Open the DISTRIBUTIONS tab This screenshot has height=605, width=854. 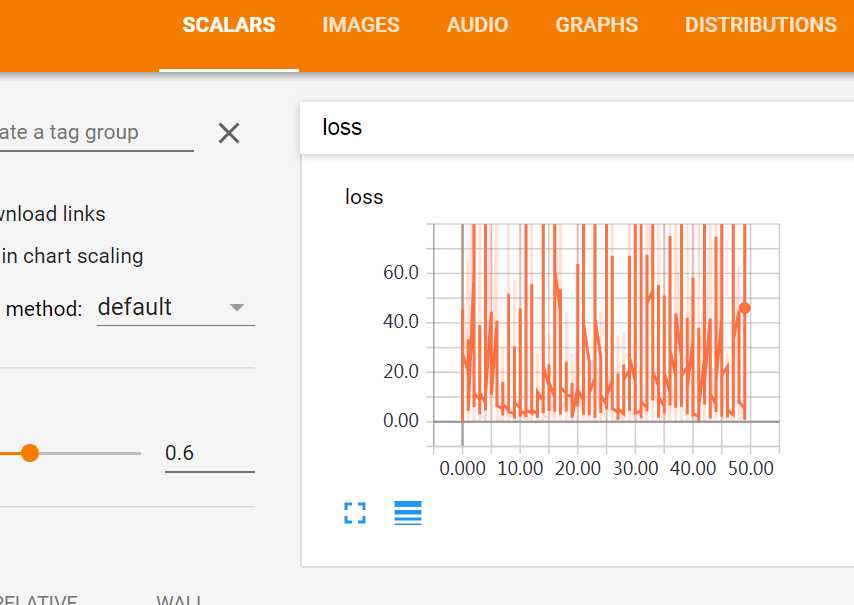pyautogui.click(x=760, y=25)
